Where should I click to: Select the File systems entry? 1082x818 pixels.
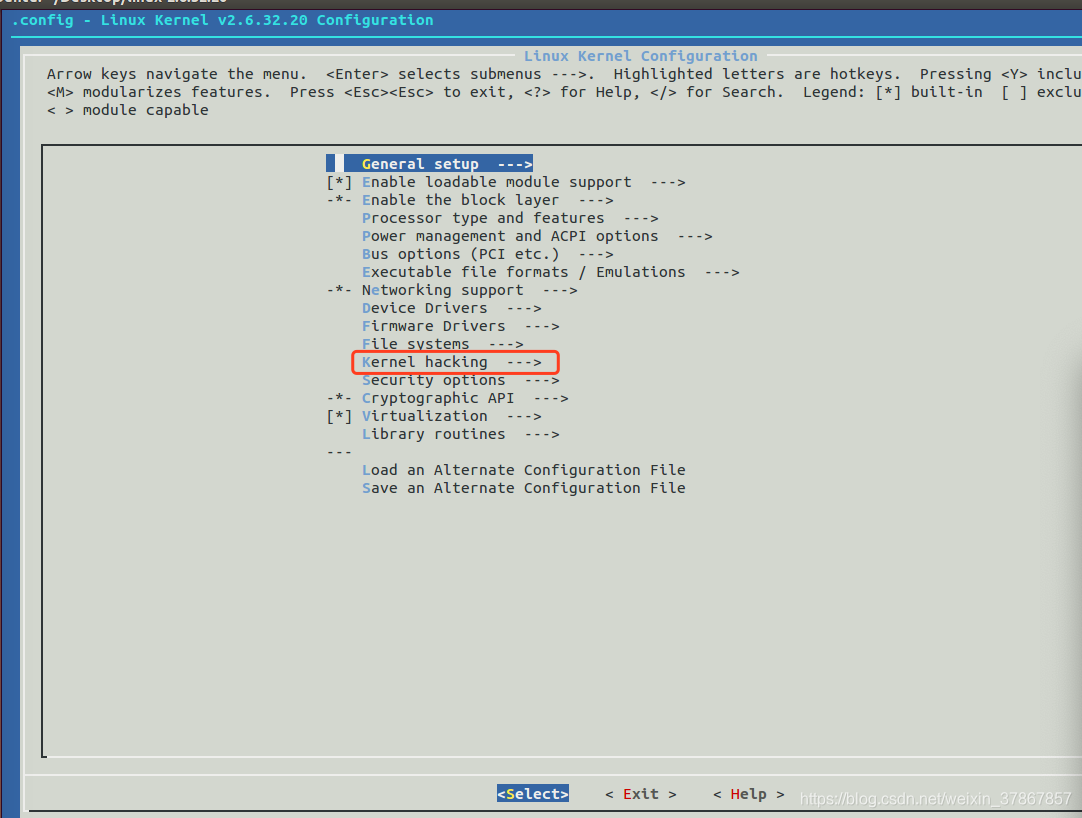[x=442, y=344]
